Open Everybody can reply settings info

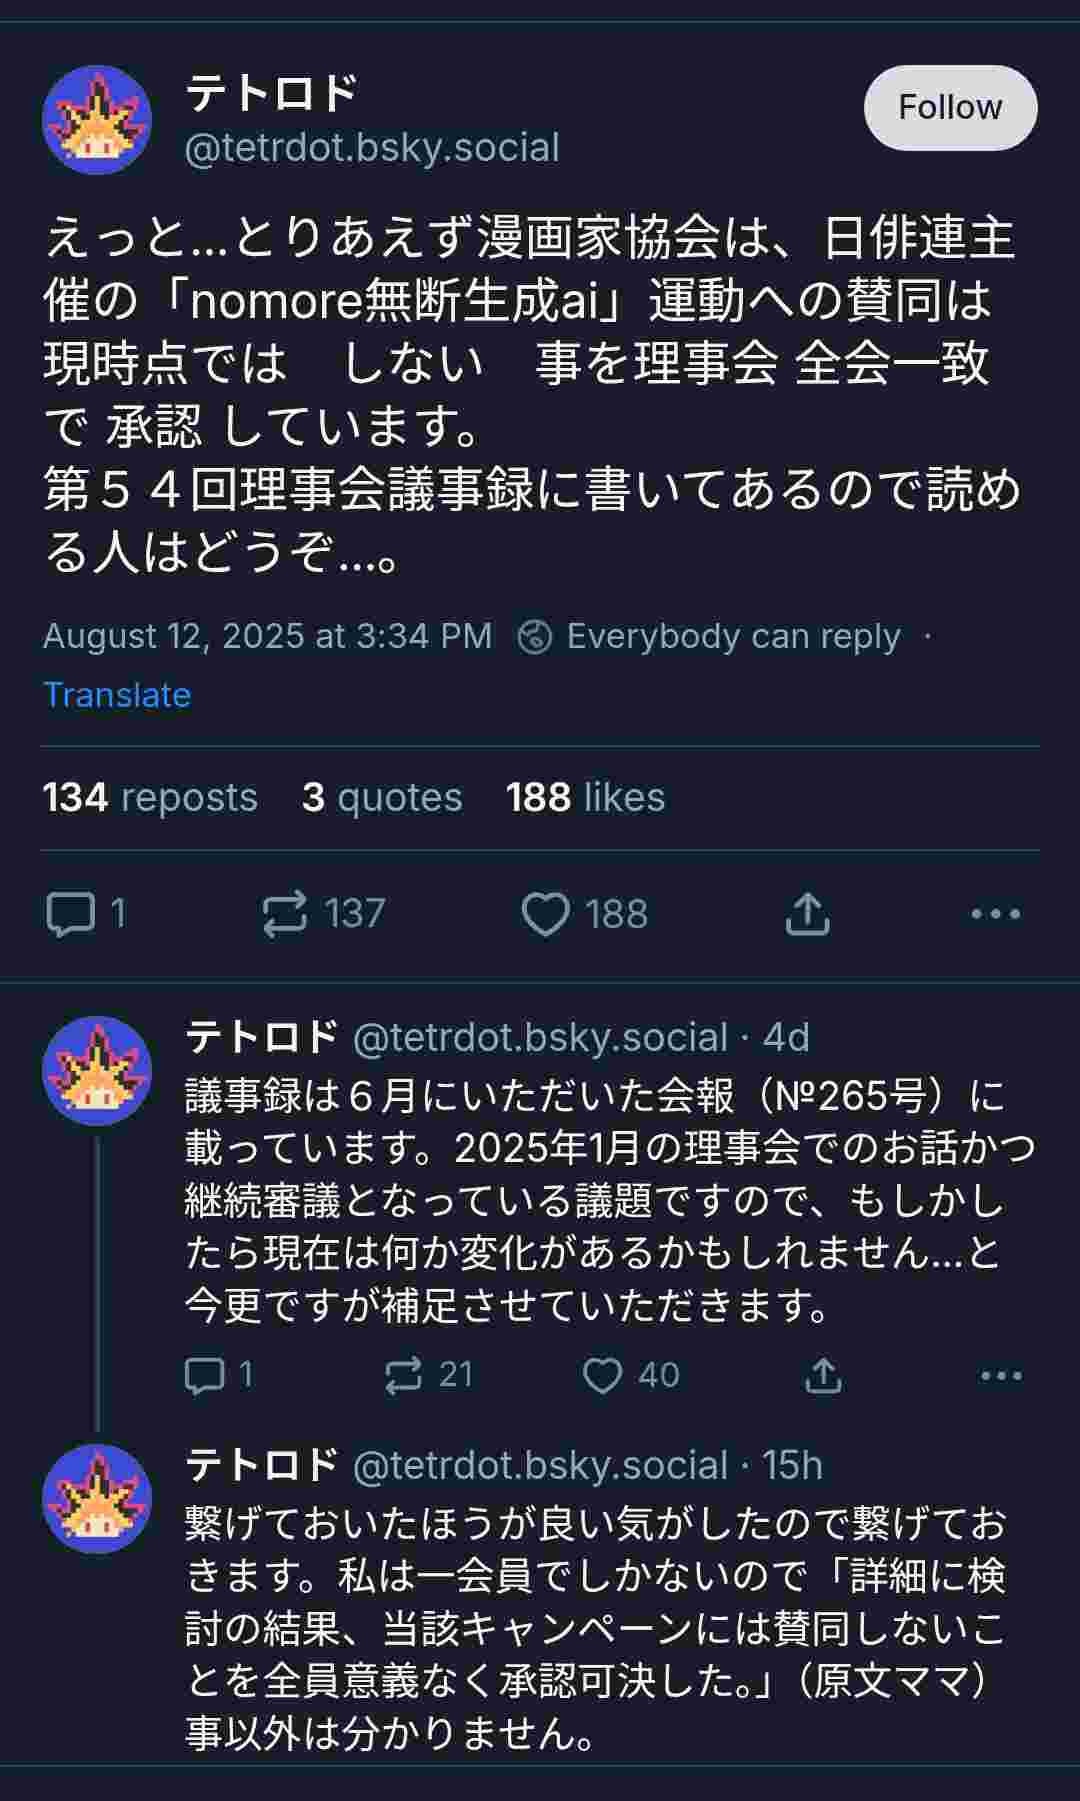pos(710,636)
